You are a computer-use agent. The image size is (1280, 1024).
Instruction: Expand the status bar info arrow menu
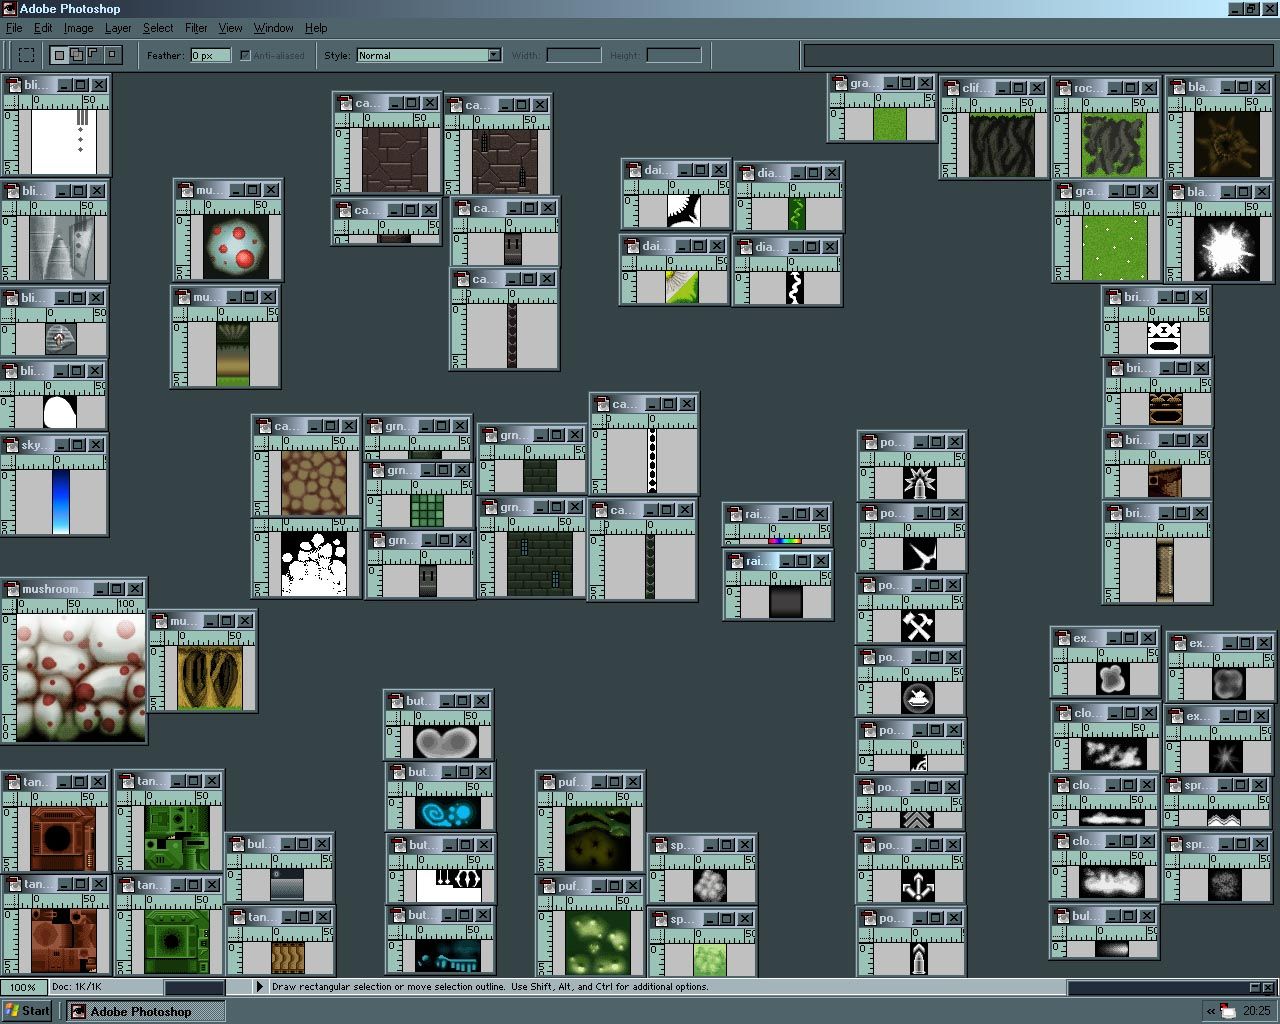[x=260, y=987]
